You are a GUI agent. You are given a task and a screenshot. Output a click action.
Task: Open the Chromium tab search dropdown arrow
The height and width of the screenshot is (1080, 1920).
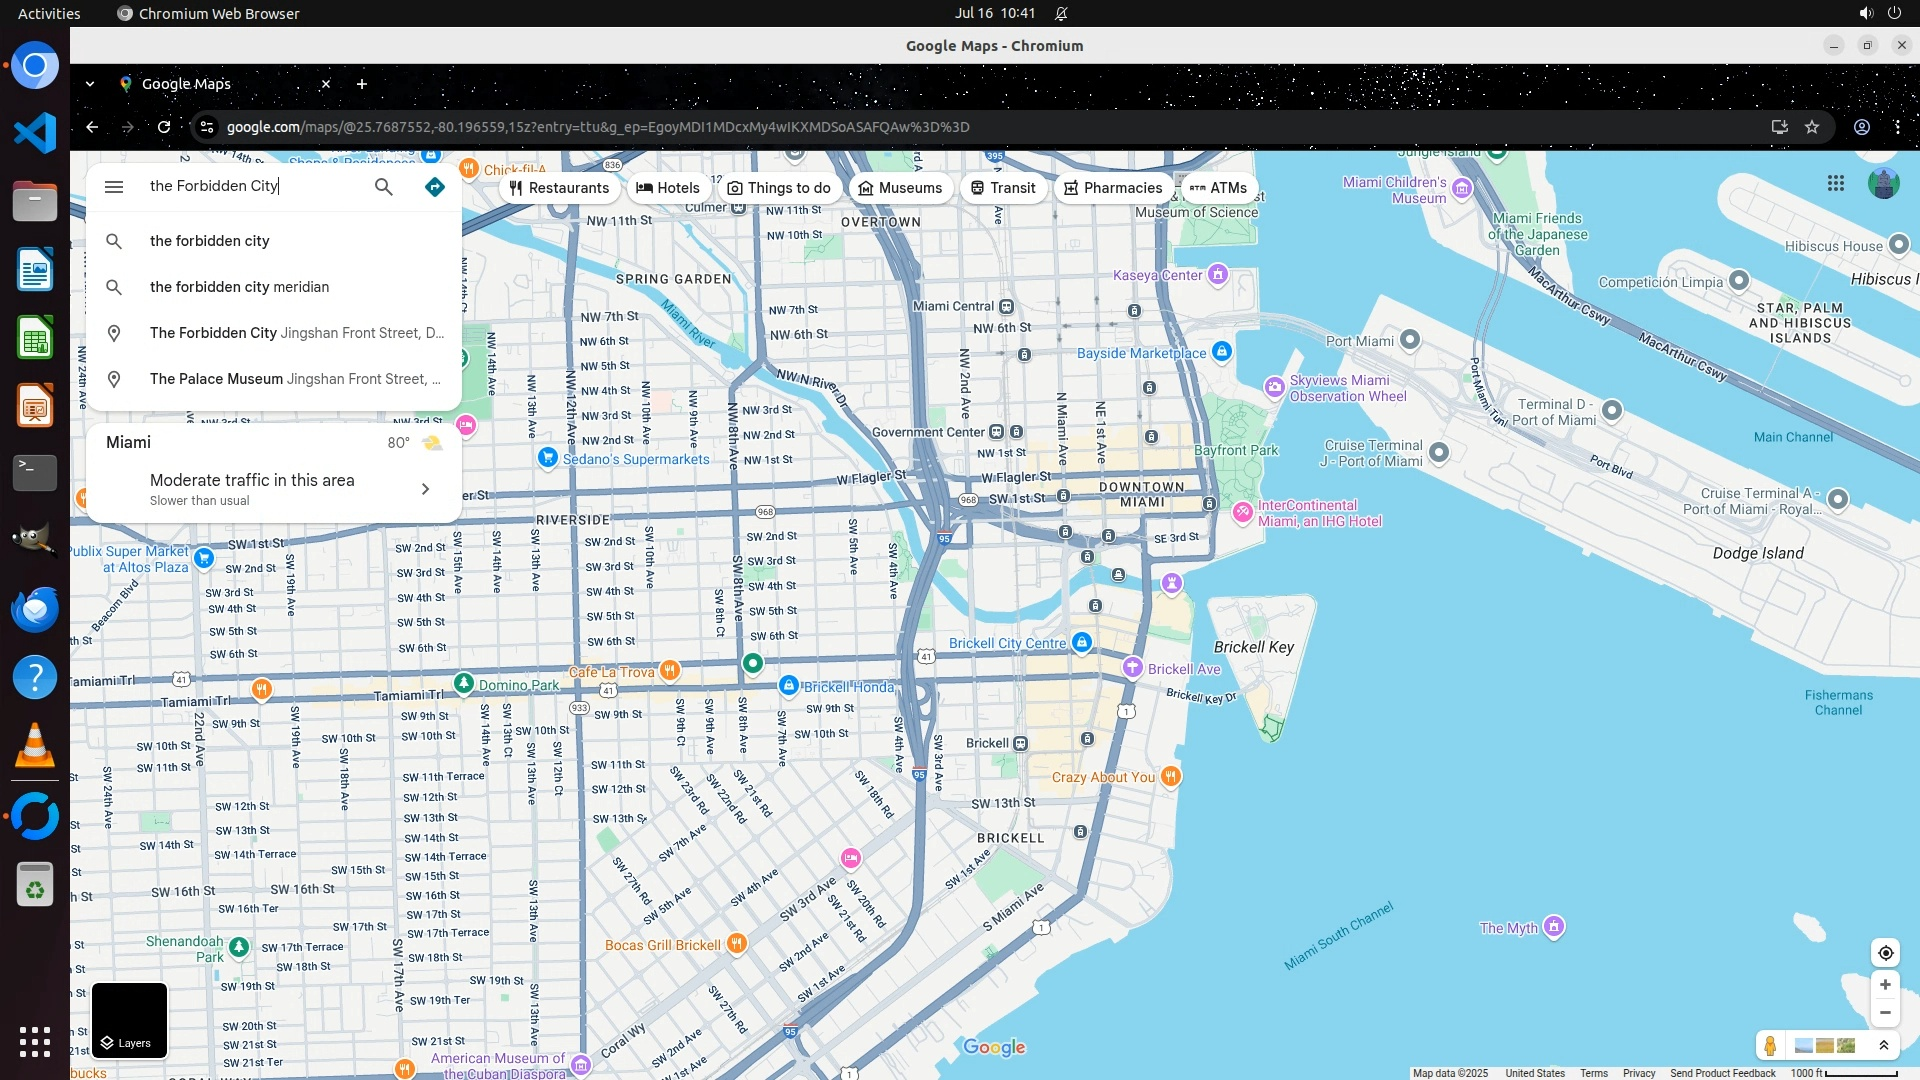[x=90, y=84]
